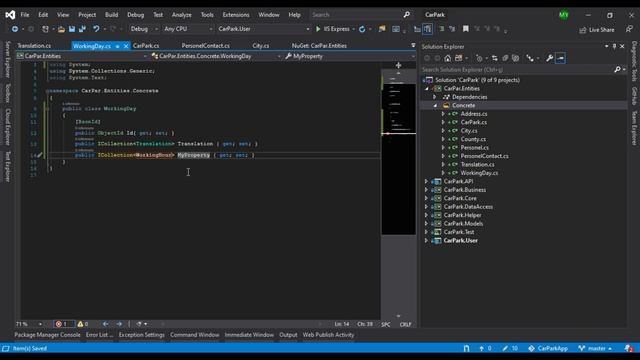Open the Any CPU platform dropdown
This screenshot has width=640, height=360.
(x=188, y=29)
